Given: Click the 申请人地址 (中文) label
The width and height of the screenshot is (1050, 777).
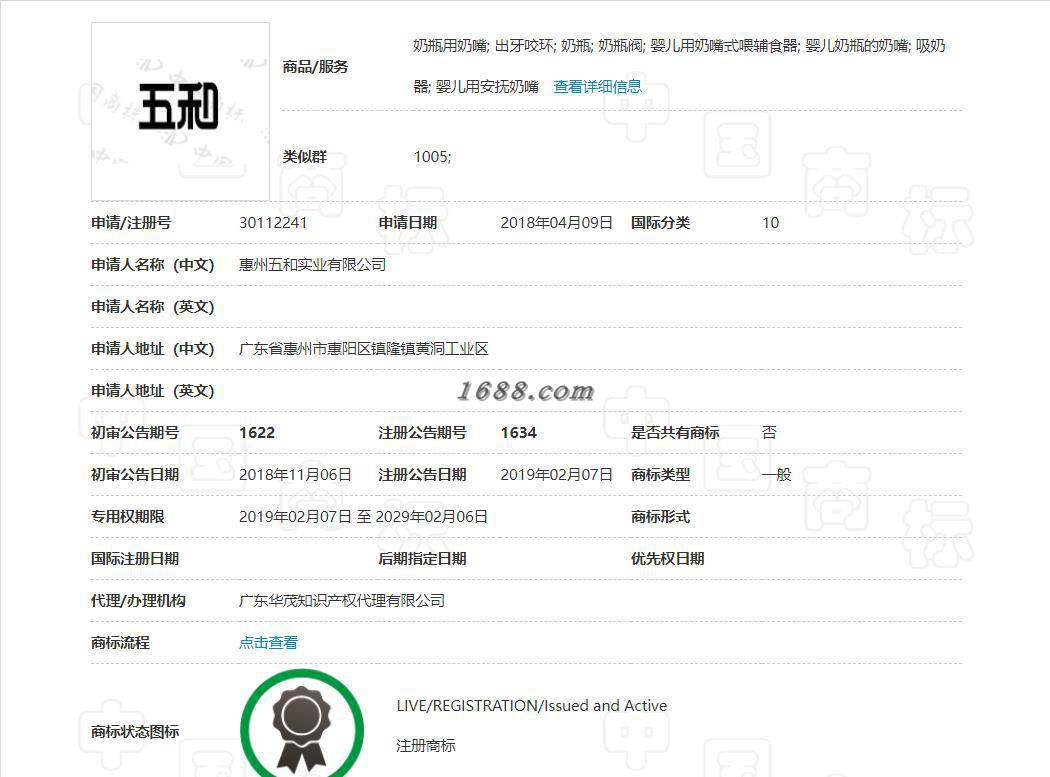Looking at the screenshot, I should (x=153, y=349).
